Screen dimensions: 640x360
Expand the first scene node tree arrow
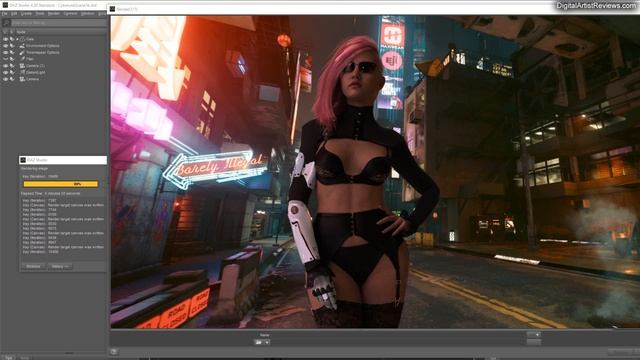click(17, 39)
